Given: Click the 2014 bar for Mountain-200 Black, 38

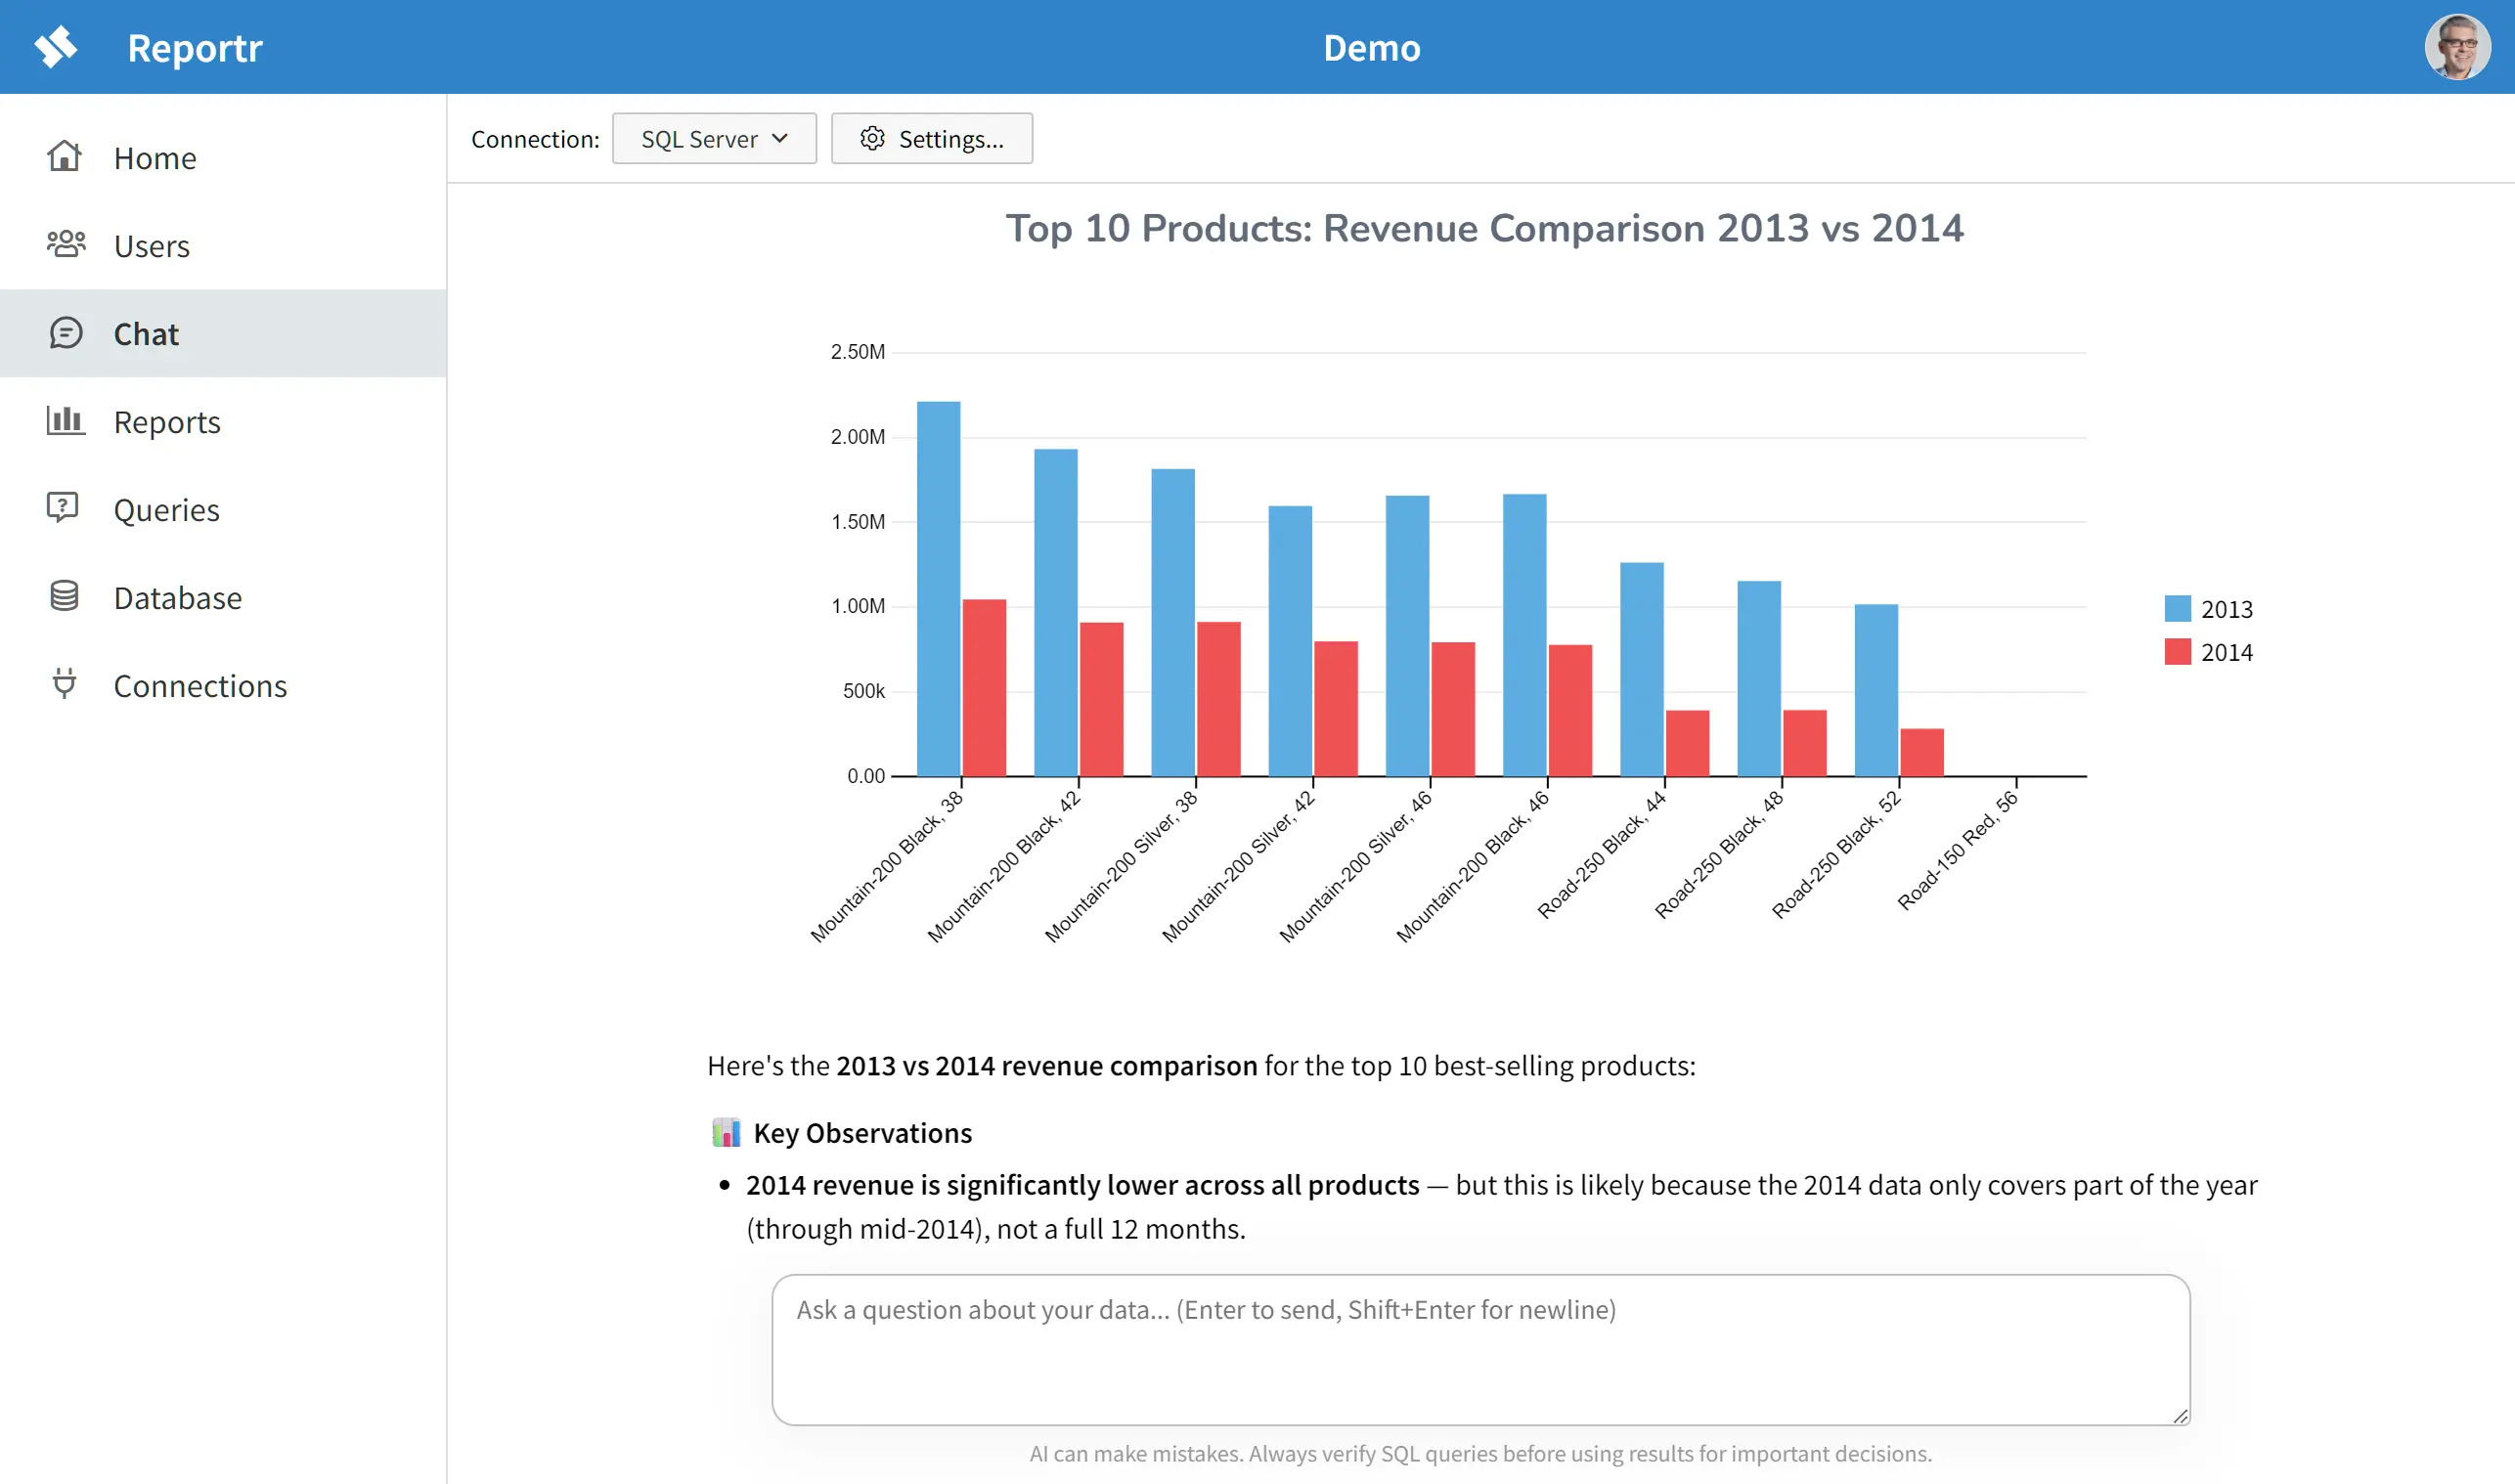Looking at the screenshot, I should (x=984, y=687).
